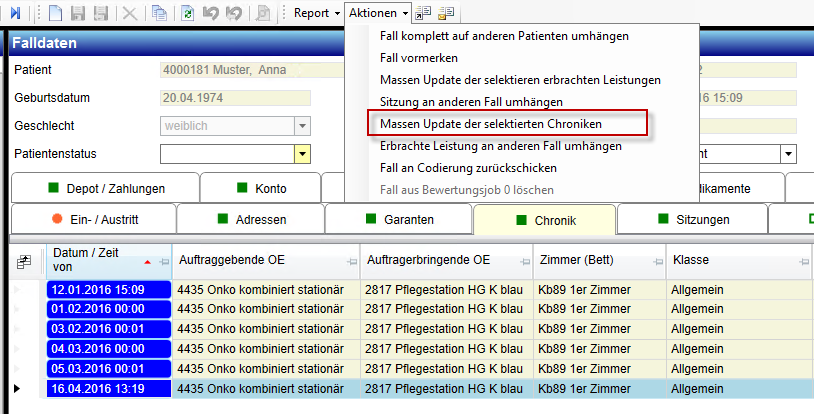Collapse the Aktionen dropdown menu
814x414 pixels.
pyautogui.click(x=378, y=13)
